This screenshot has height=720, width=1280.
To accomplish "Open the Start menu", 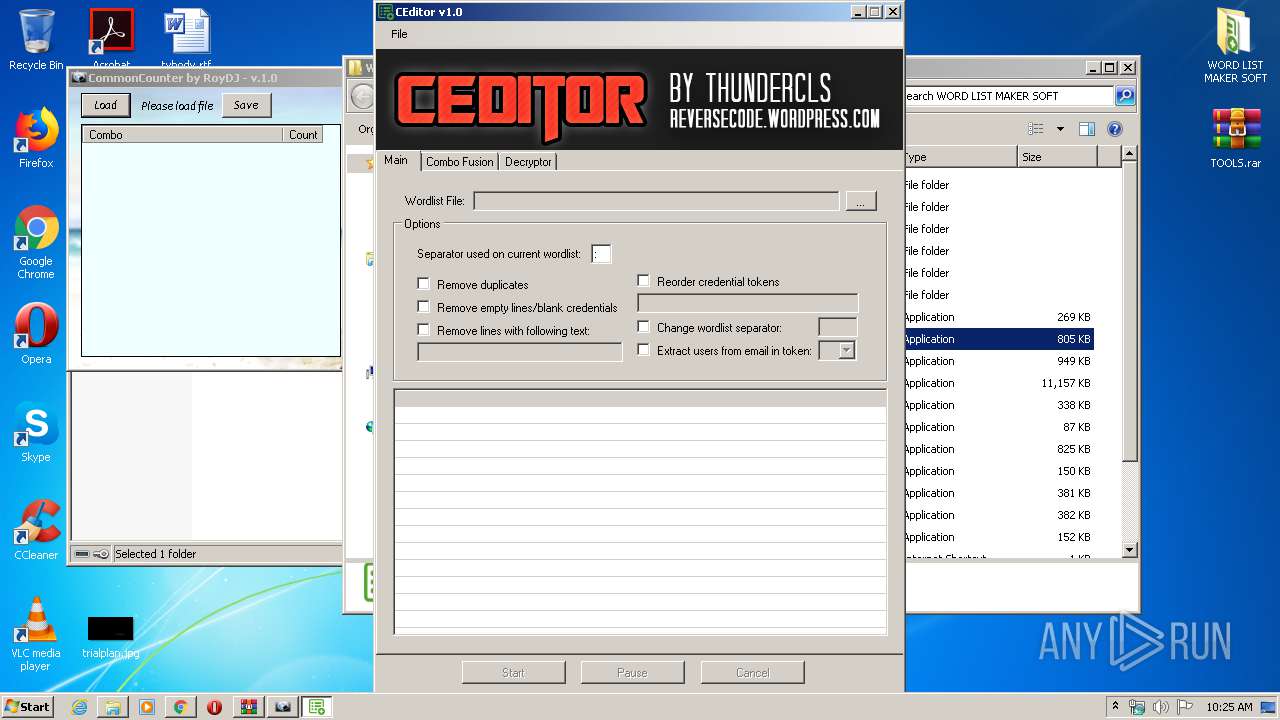I will click(28, 706).
